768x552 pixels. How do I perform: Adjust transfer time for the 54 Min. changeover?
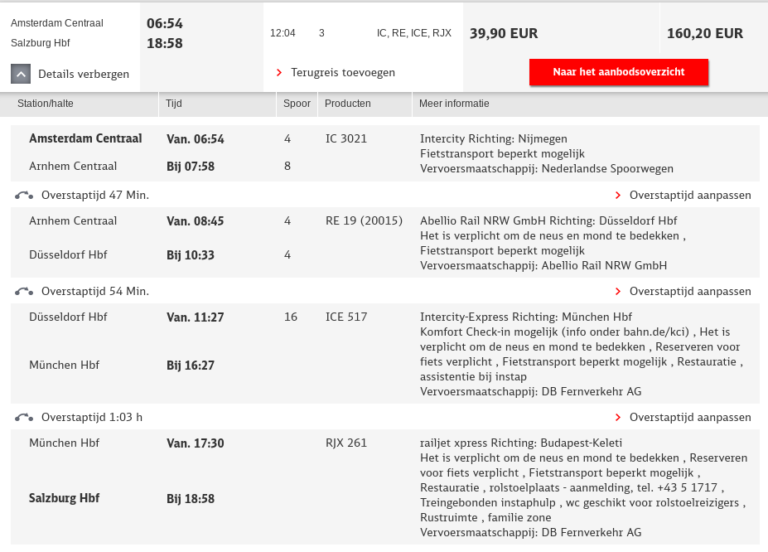pos(689,291)
